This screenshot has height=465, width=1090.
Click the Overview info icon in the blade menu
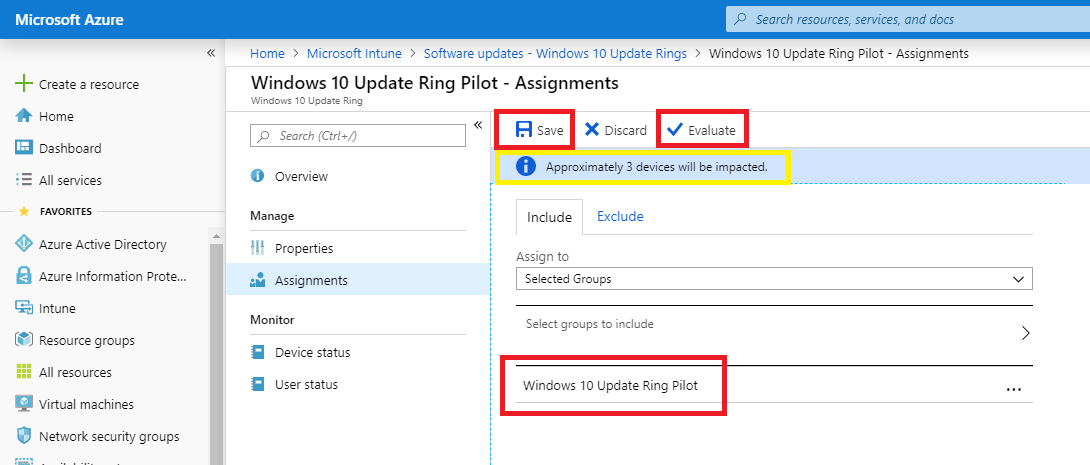(x=257, y=176)
